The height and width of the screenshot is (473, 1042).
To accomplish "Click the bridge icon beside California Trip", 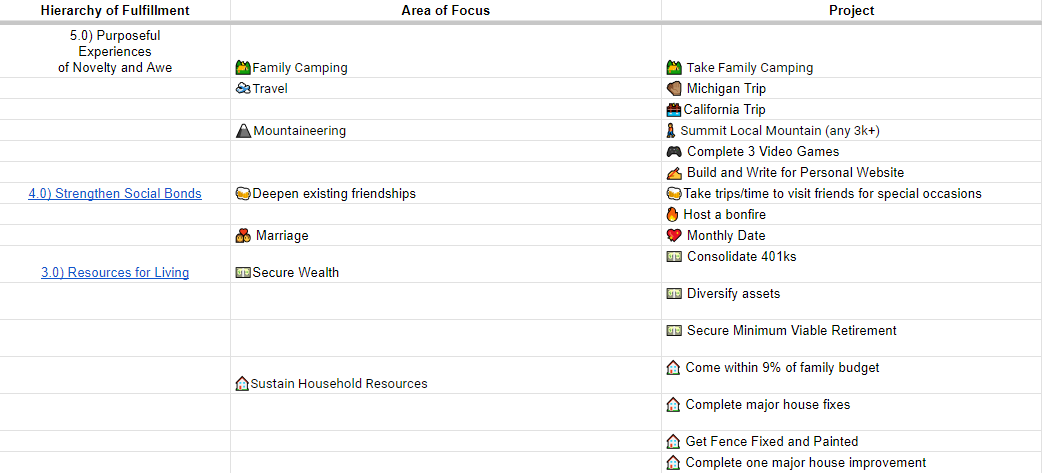I will click(x=674, y=110).
